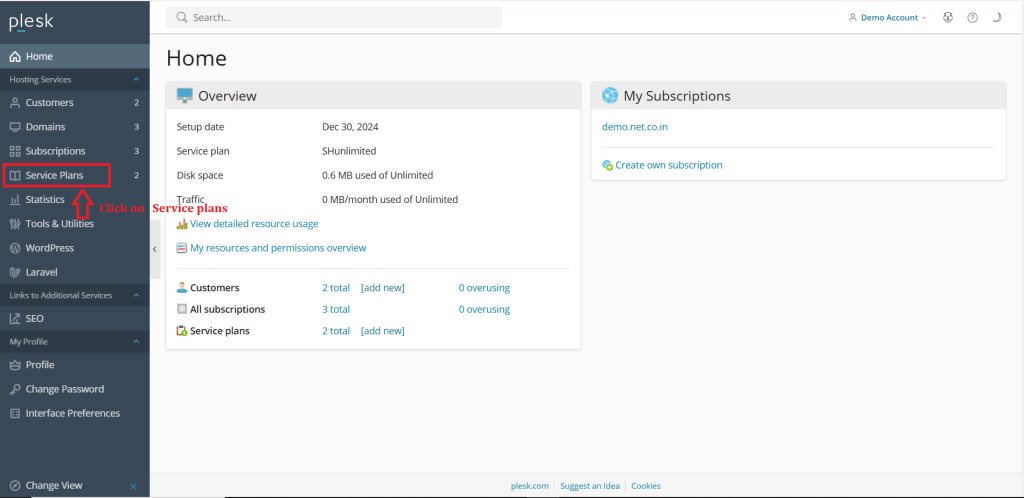This screenshot has height=498, width=1024.
Task: Click View detailed resource usage link
Action: point(254,224)
